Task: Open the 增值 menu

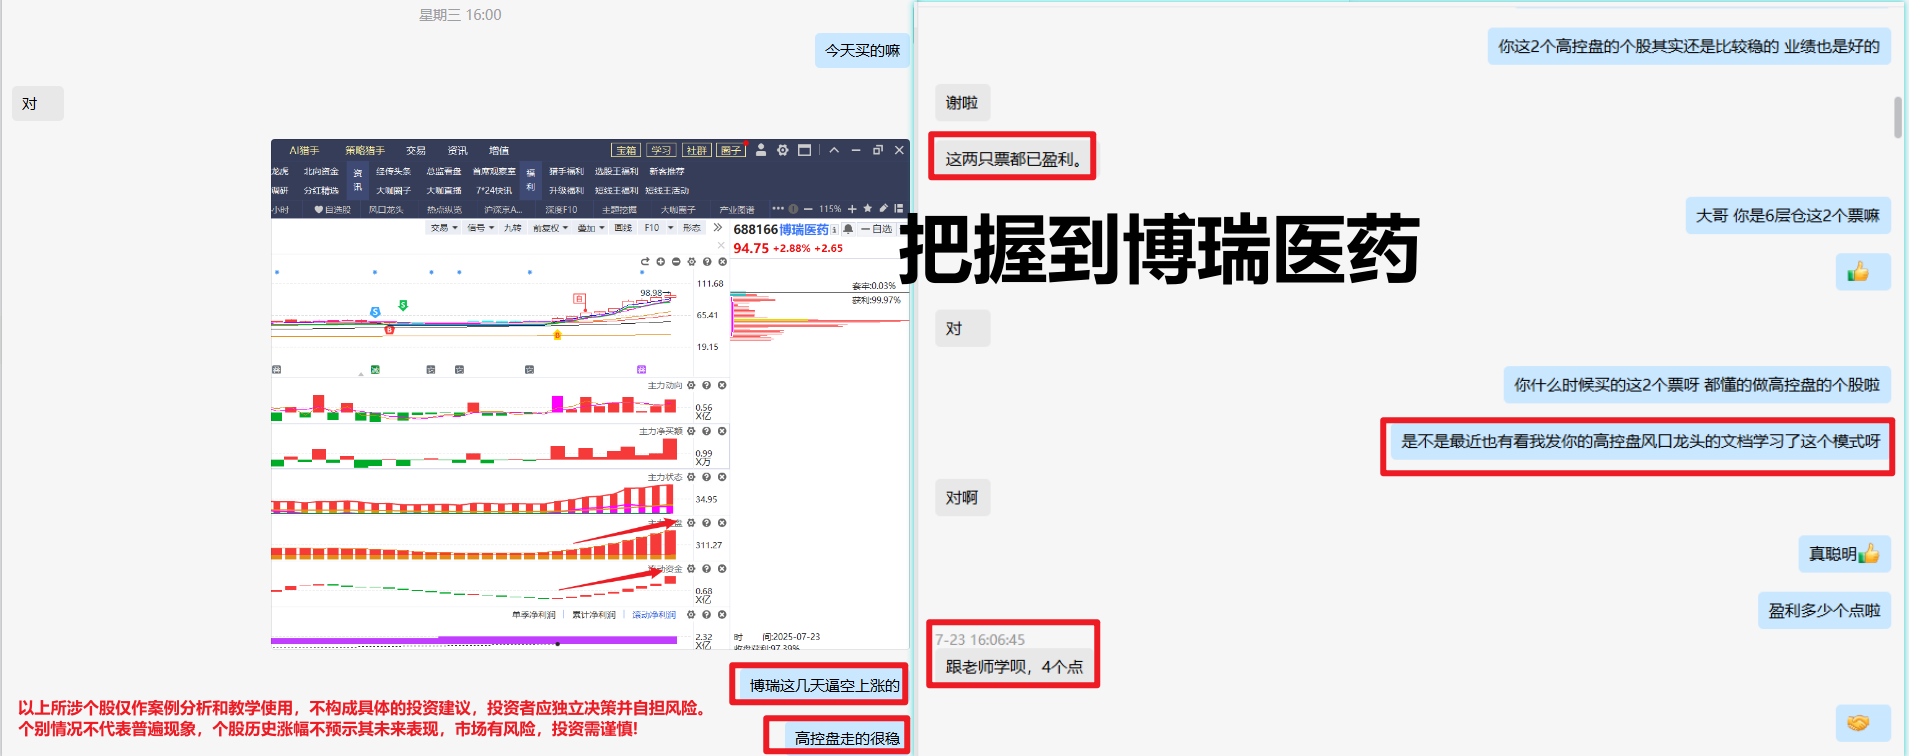Action: pos(499,150)
